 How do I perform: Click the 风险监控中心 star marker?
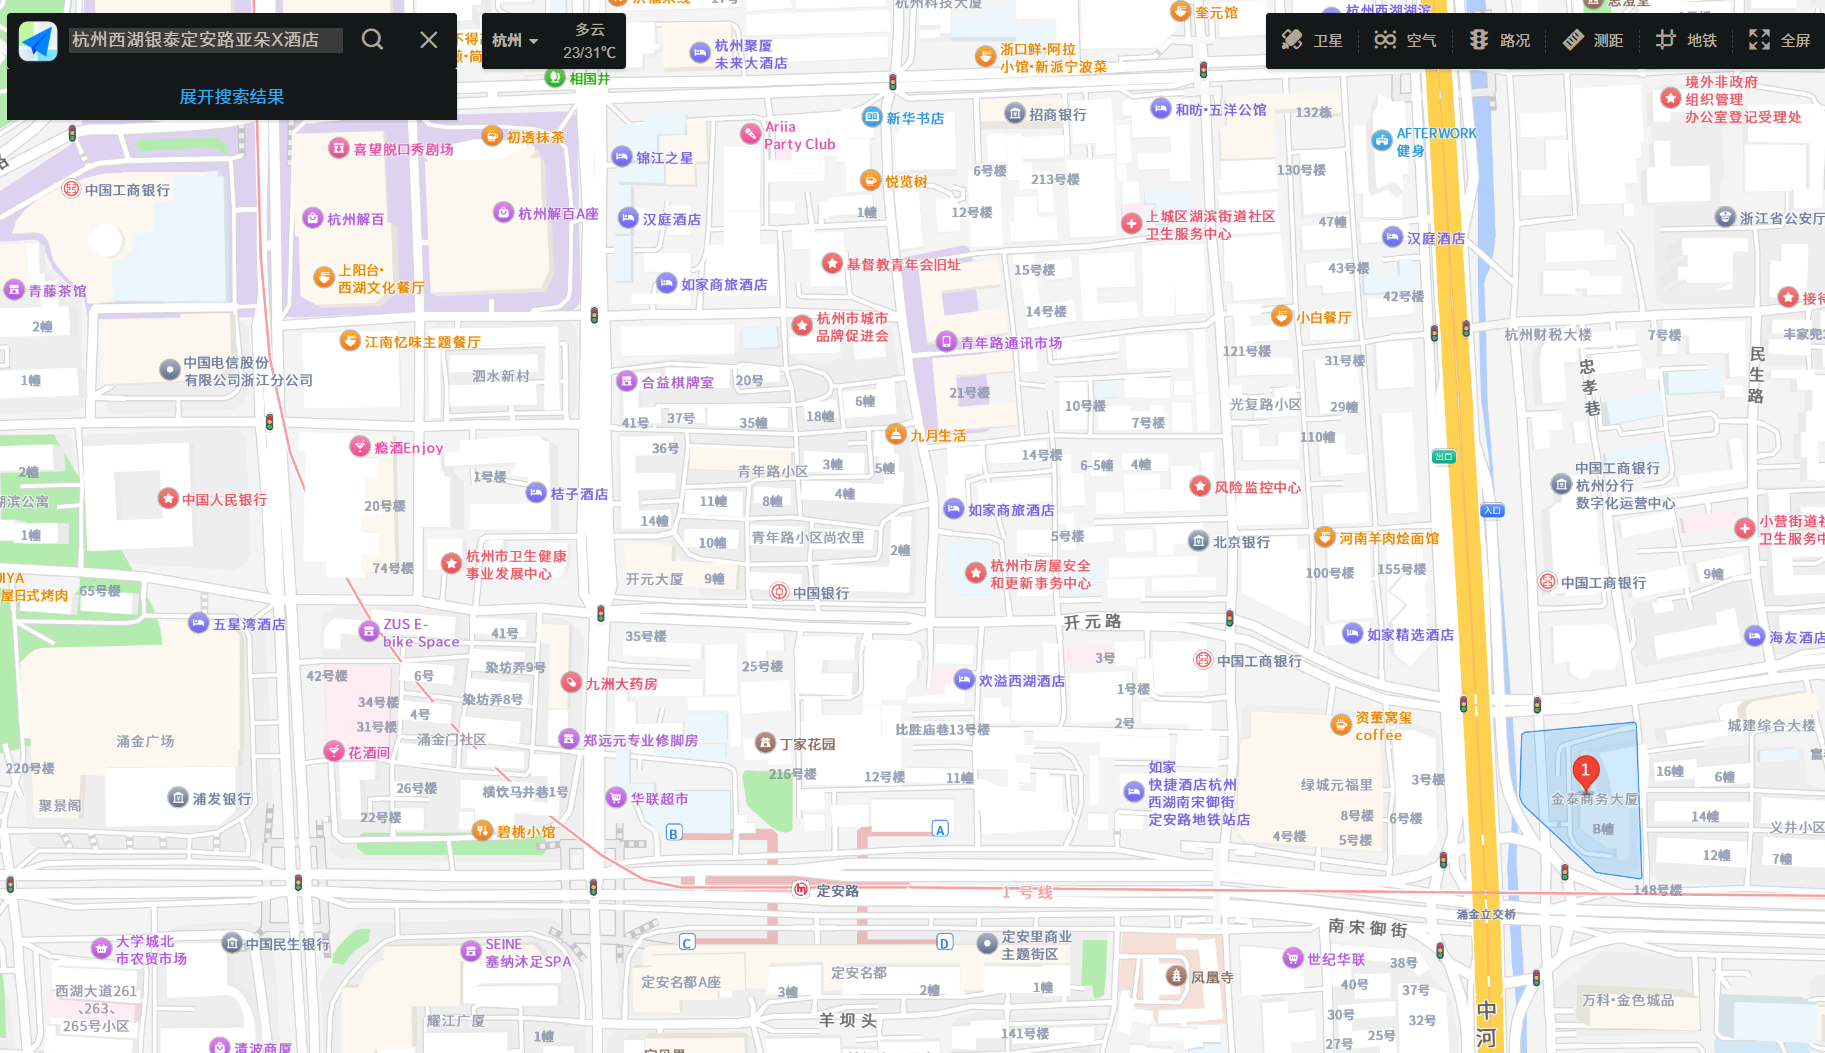point(1200,486)
